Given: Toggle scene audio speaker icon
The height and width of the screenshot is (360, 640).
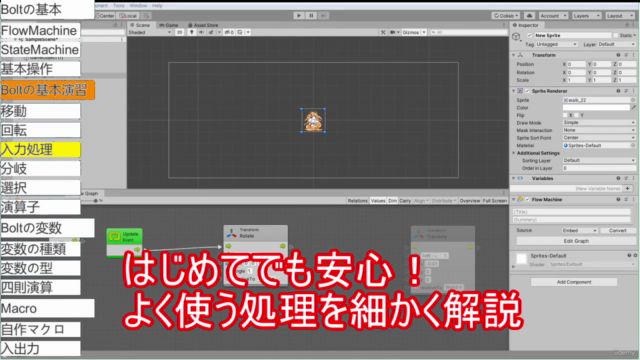Looking at the screenshot, I should point(201,32).
